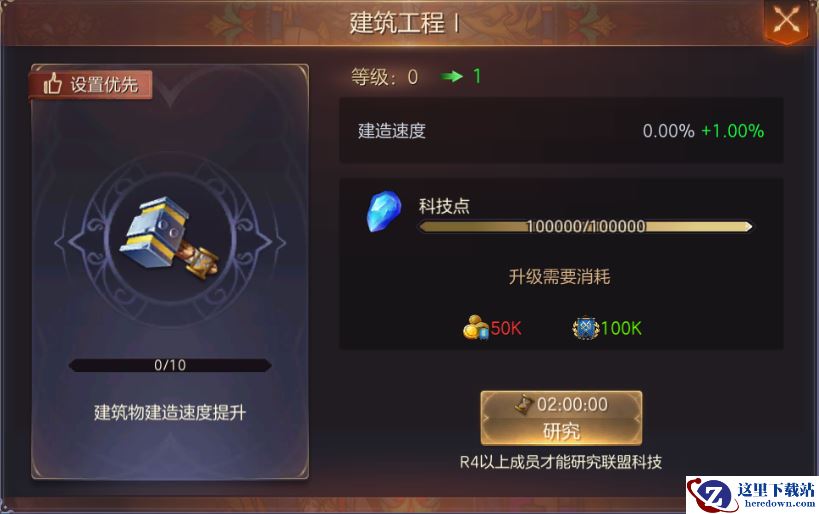
Task: Click the 建筑物建造速度提升 description text
Action: (170, 413)
